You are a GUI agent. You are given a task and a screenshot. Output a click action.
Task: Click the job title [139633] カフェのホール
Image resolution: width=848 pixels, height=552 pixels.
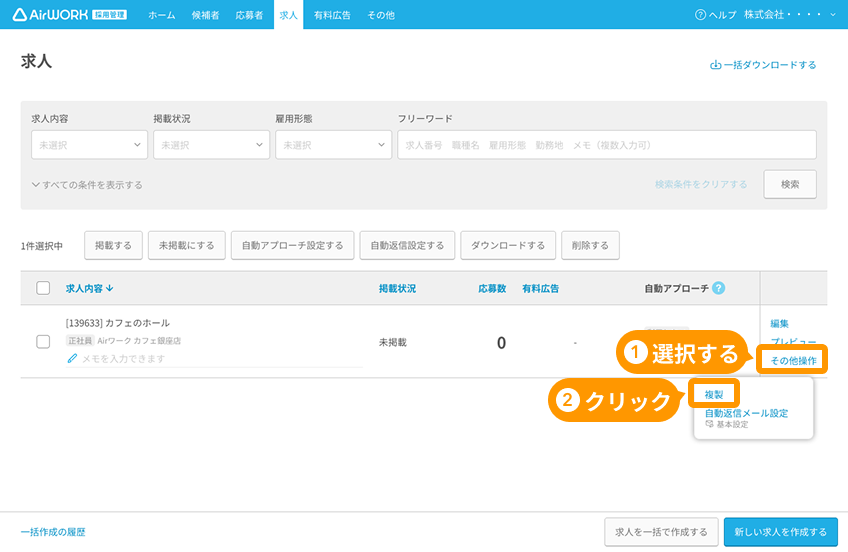(118, 323)
